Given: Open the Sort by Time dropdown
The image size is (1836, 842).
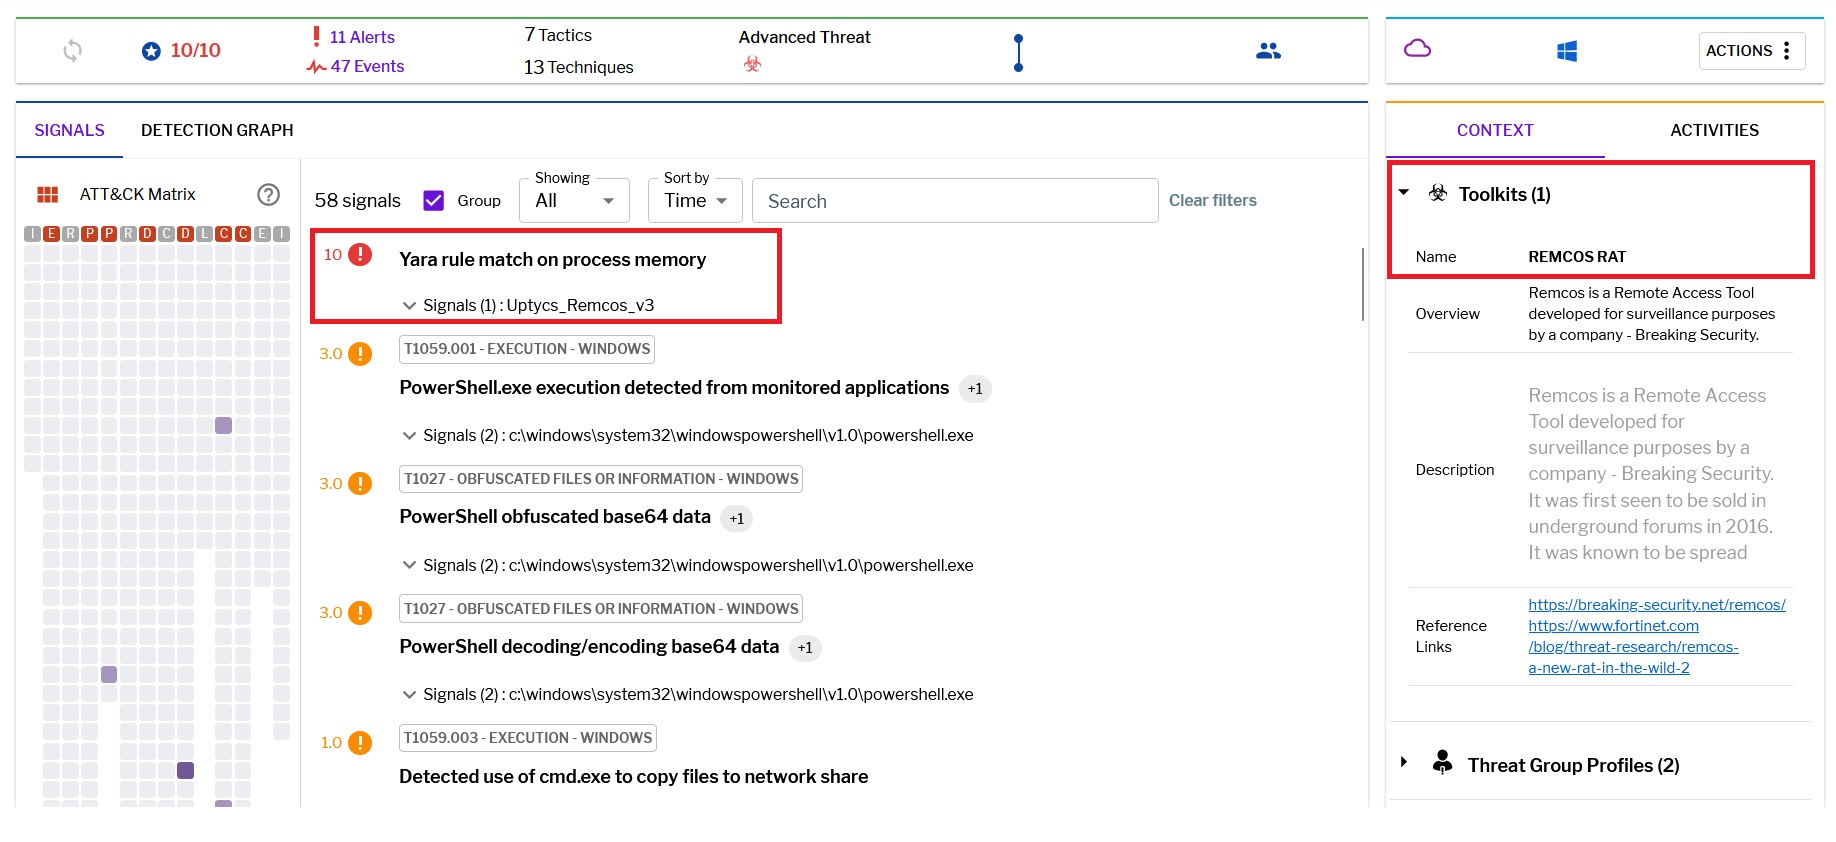Looking at the screenshot, I should [695, 200].
